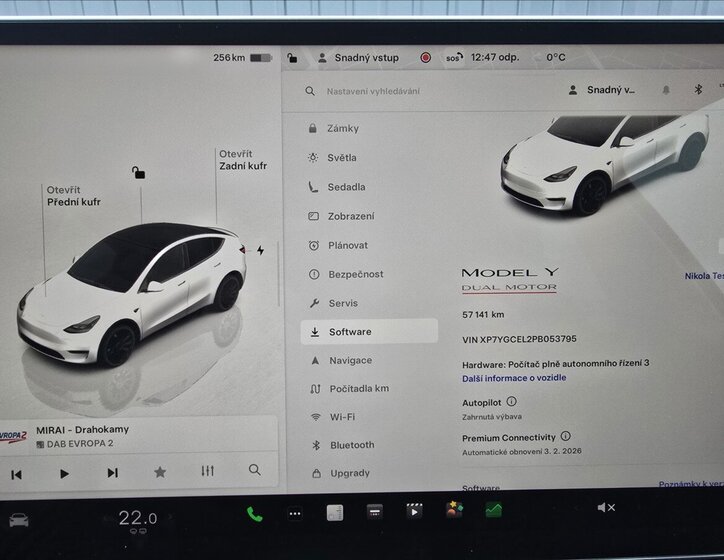Unmute the volume speaker icon

click(x=606, y=507)
